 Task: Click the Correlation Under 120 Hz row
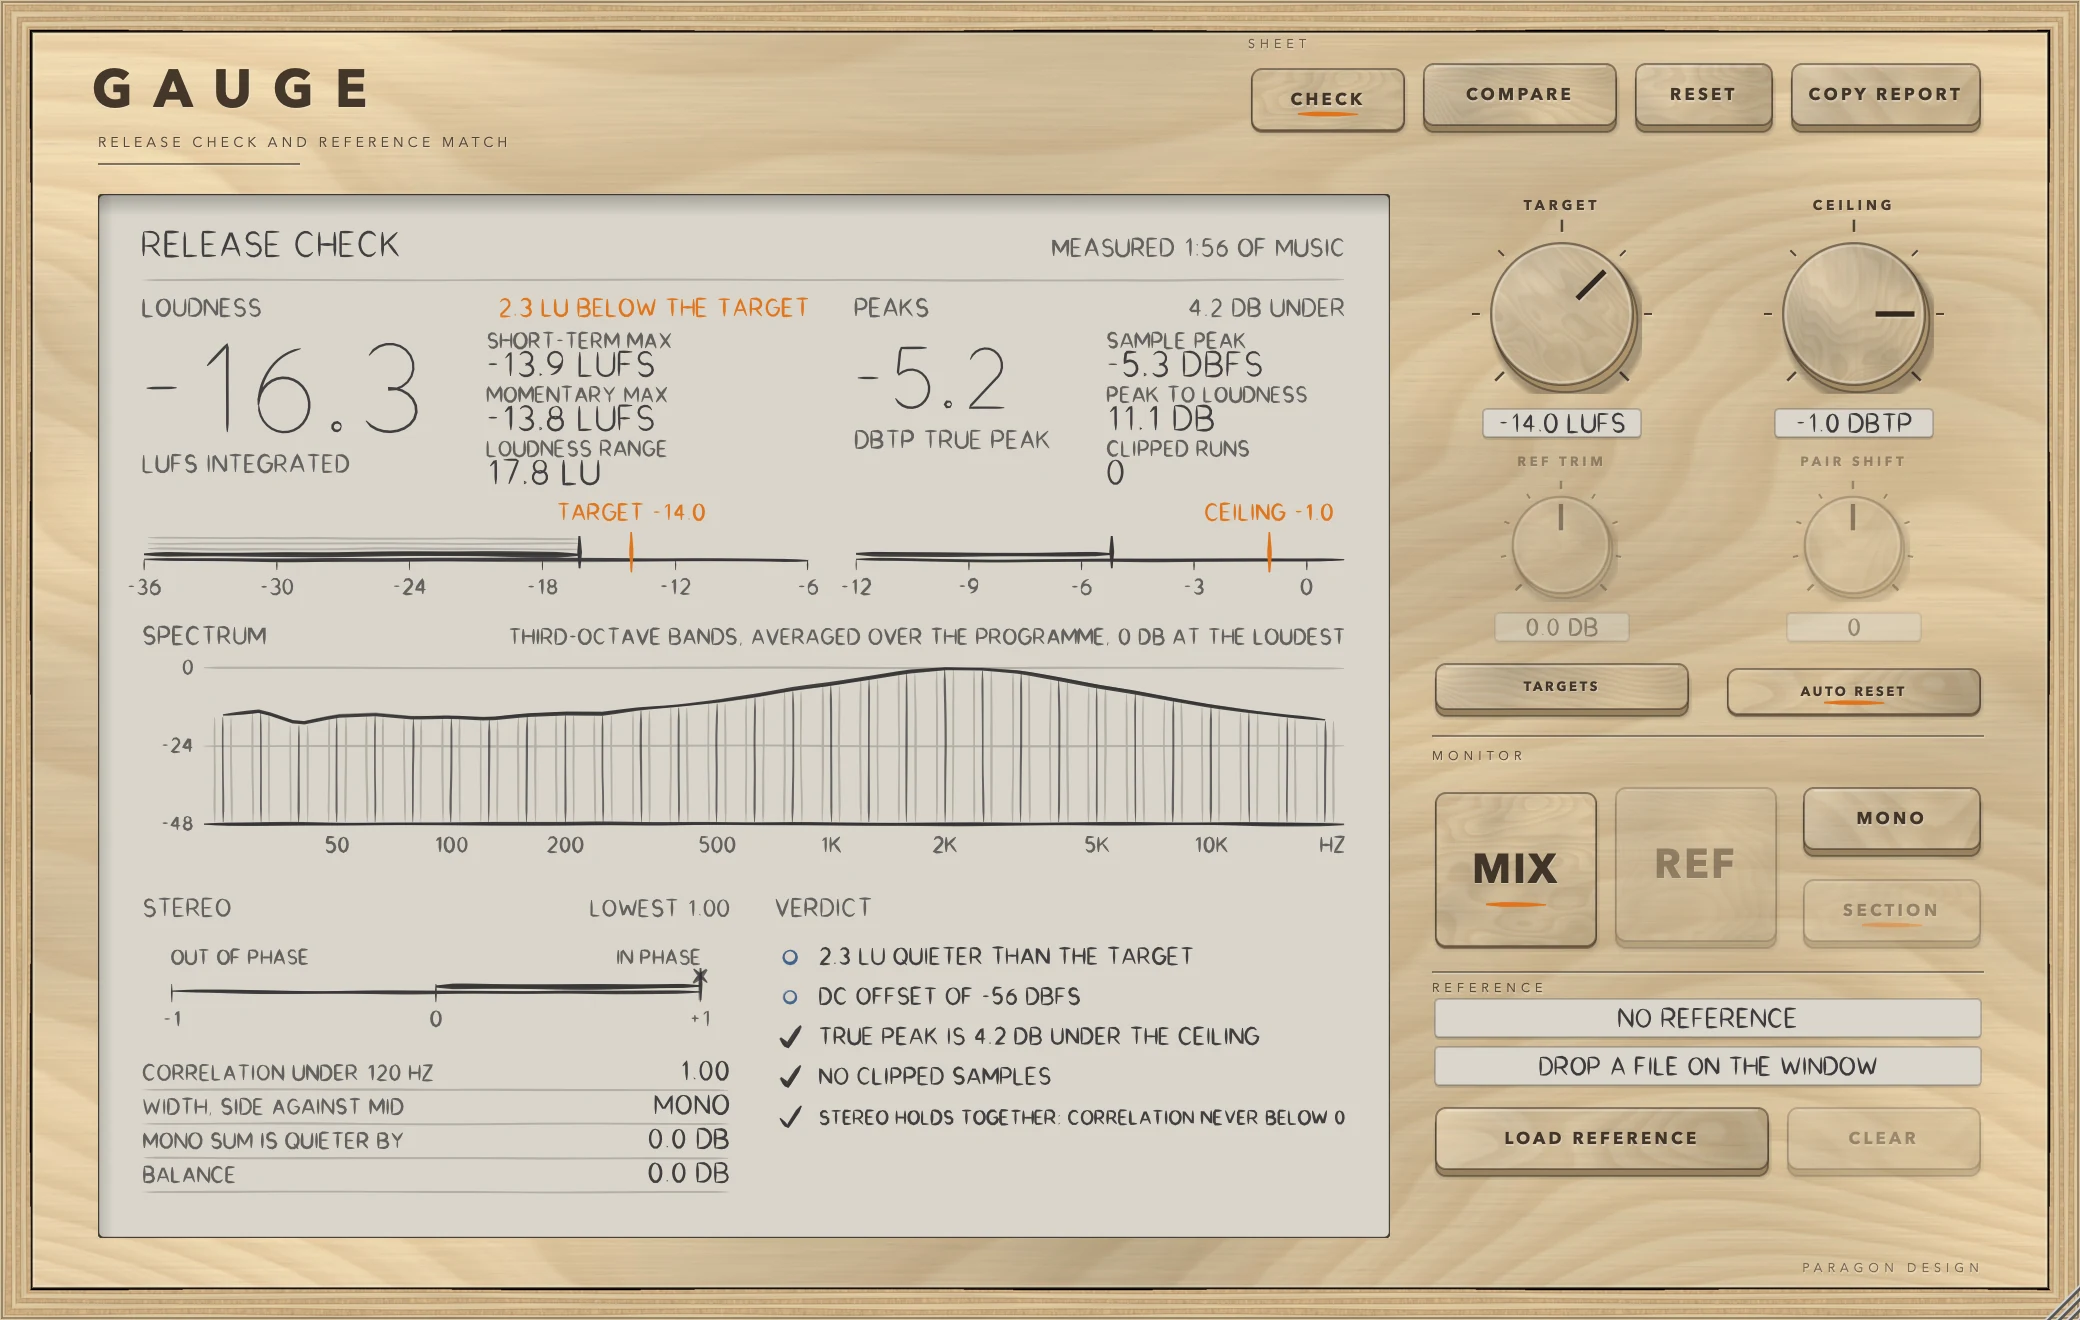coord(435,1072)
